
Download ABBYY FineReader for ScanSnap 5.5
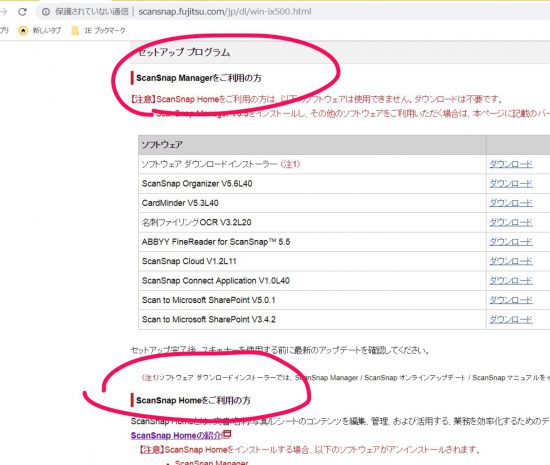click(x=511, y=242)
